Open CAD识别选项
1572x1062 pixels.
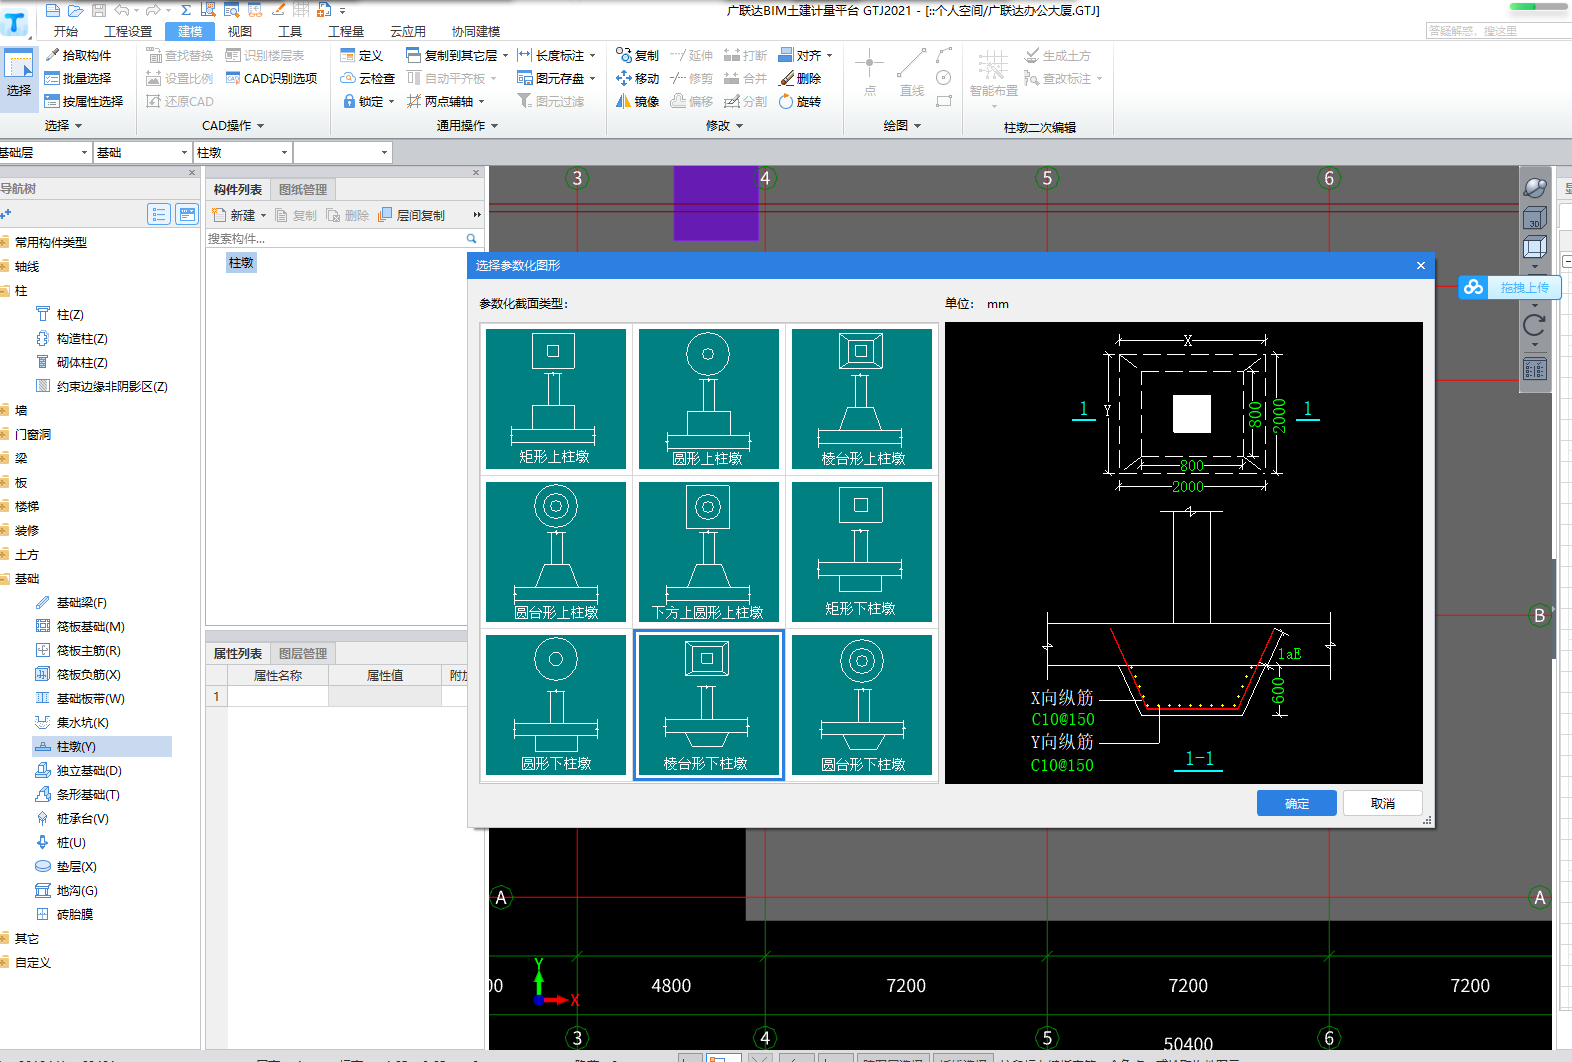click(x=271, y=78)
